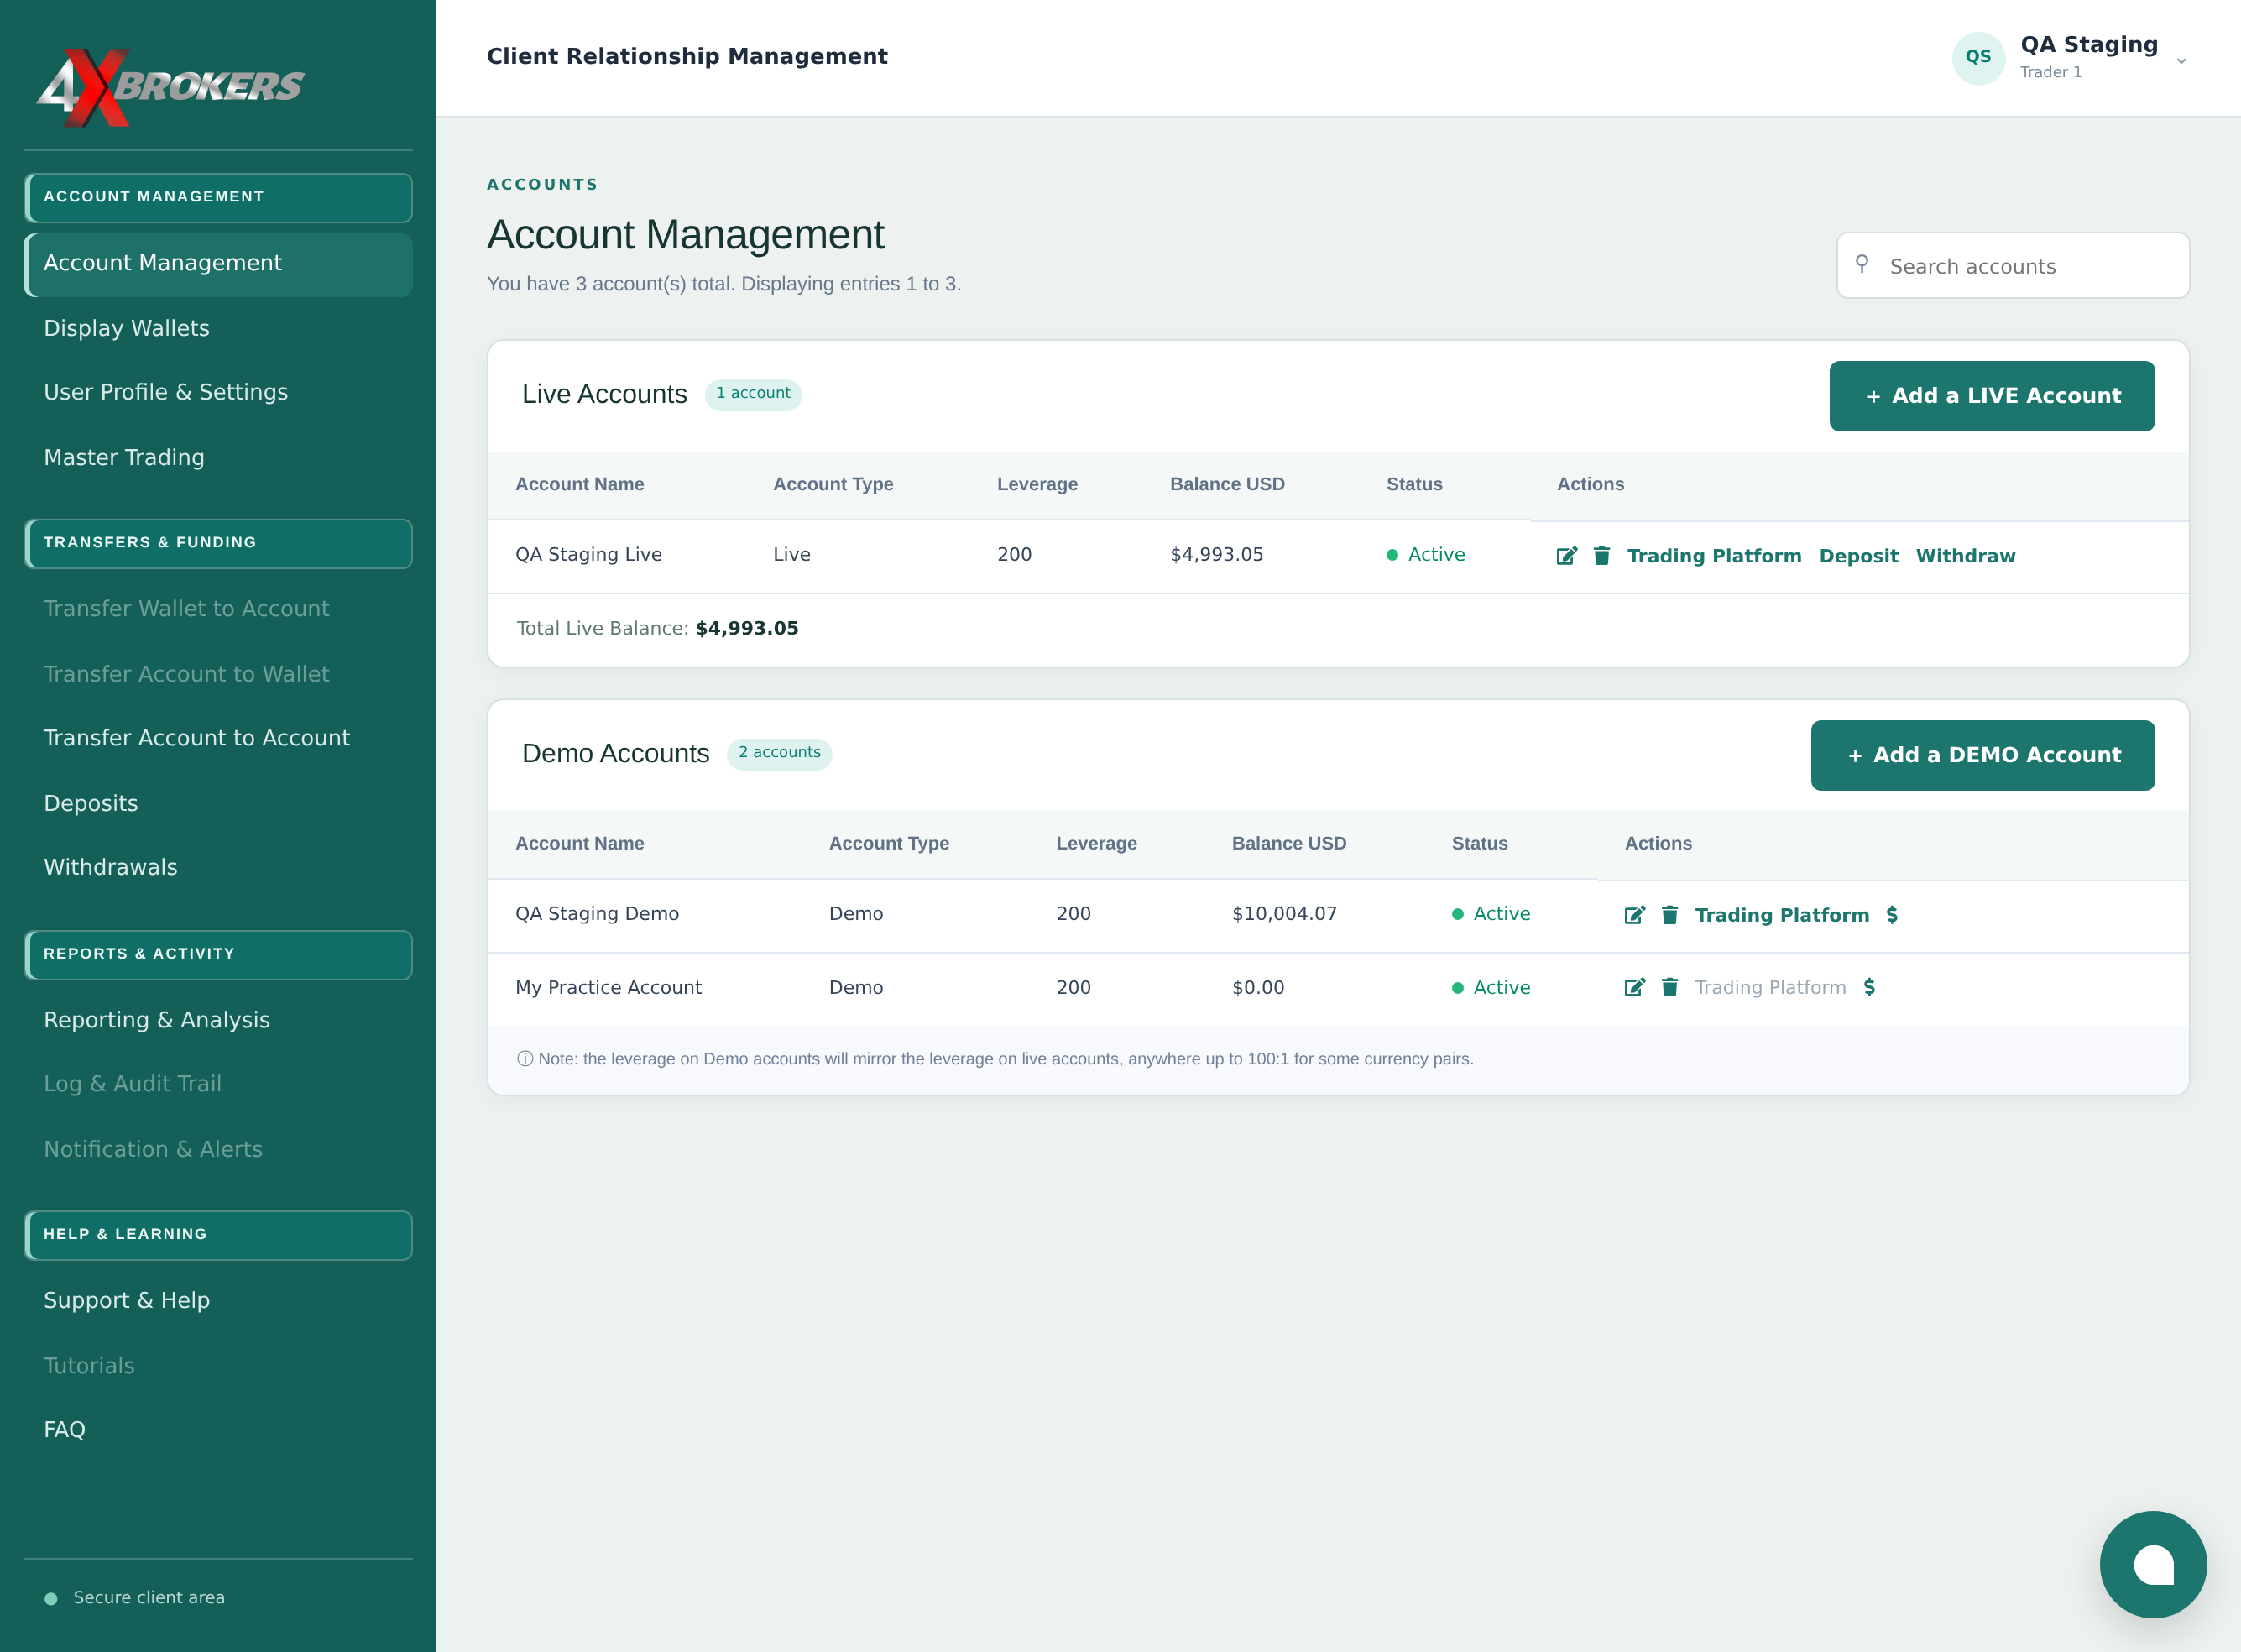Image resolution: width=2241 pixels, height=1652 pixels.
Task: Open Trading Platform for My Practice Account
Action: tap(1770, 988)
